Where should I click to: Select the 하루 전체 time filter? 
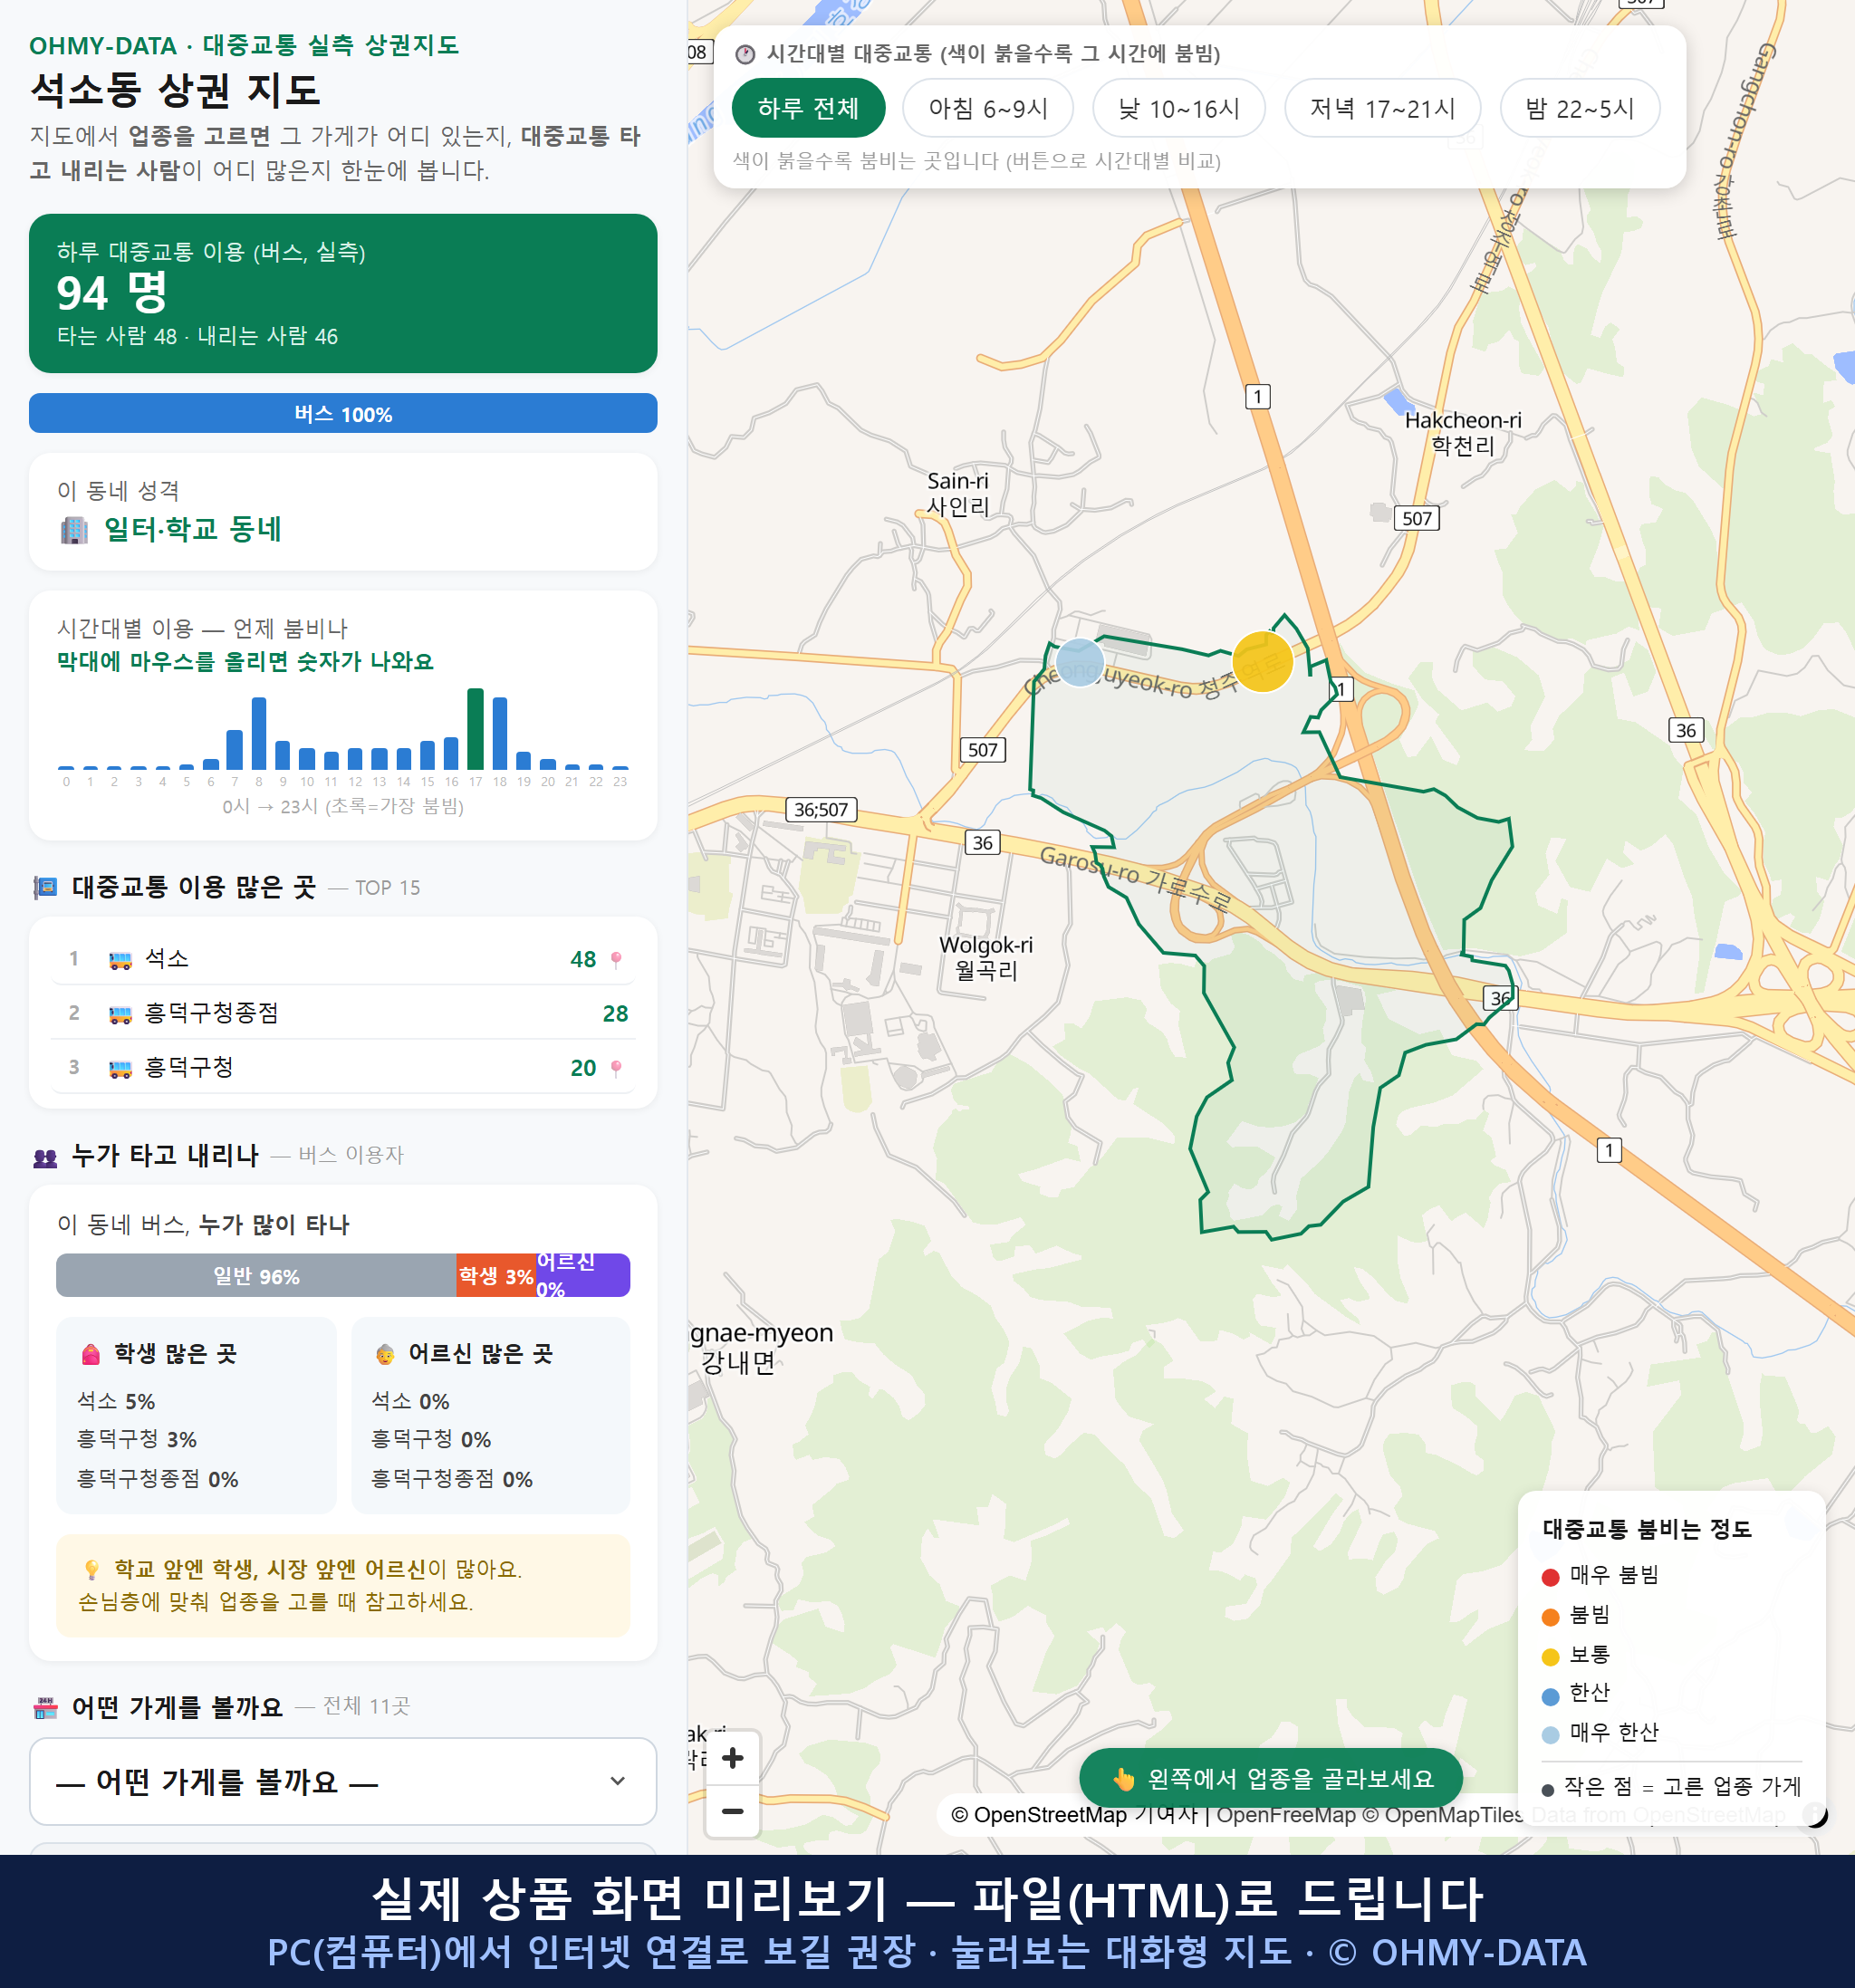point(808,108)
